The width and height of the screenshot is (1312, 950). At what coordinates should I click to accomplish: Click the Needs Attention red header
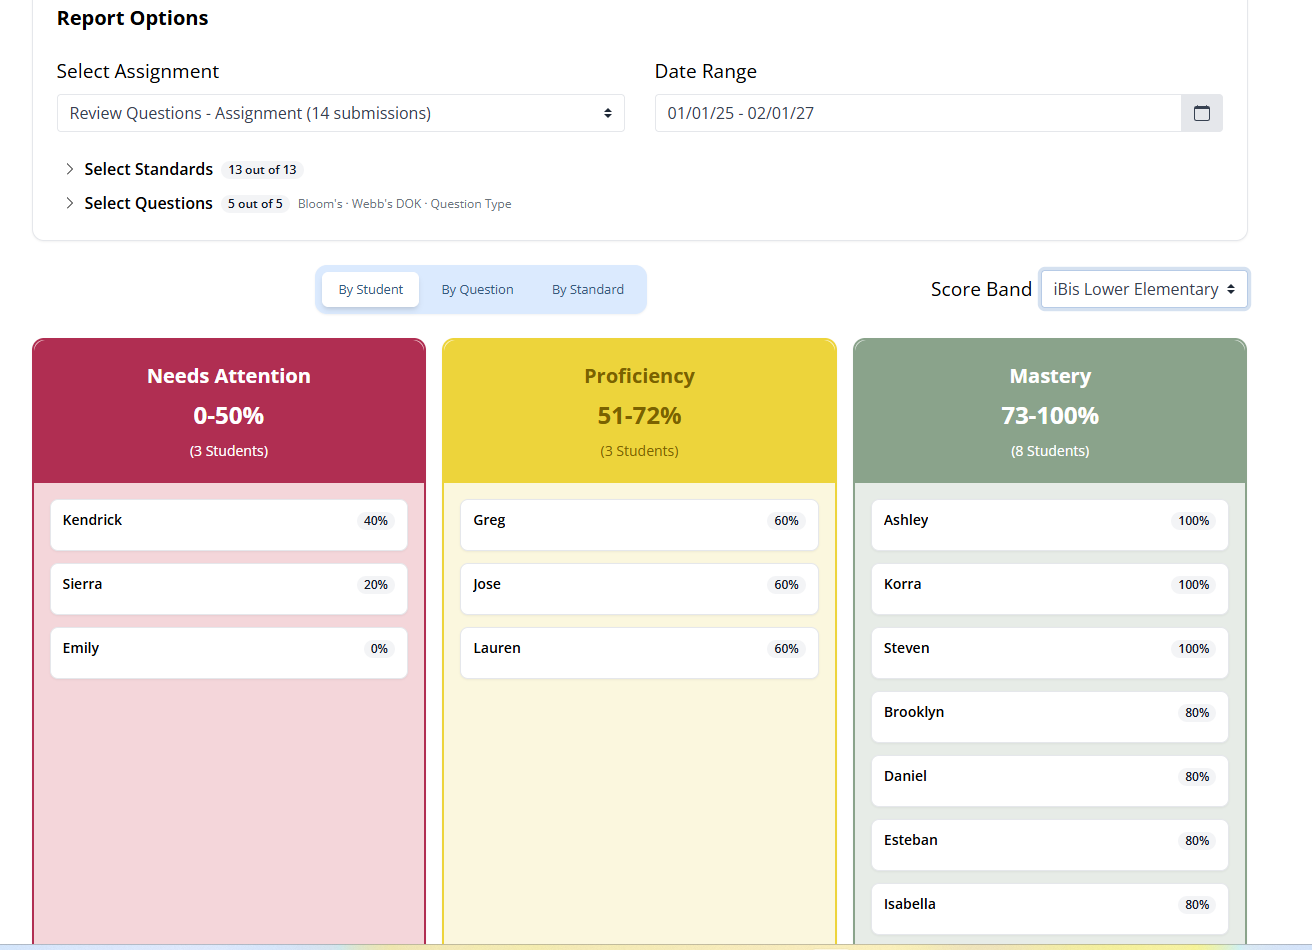(x=229, y=412)
